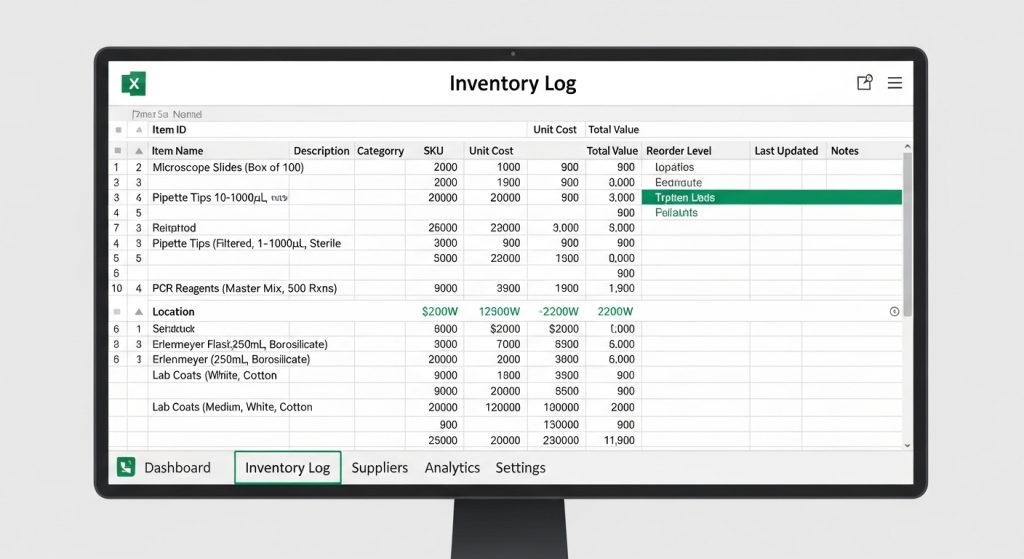Click the vertical scrollbar thumb
Screen dimensions: 1024x559
907,235
